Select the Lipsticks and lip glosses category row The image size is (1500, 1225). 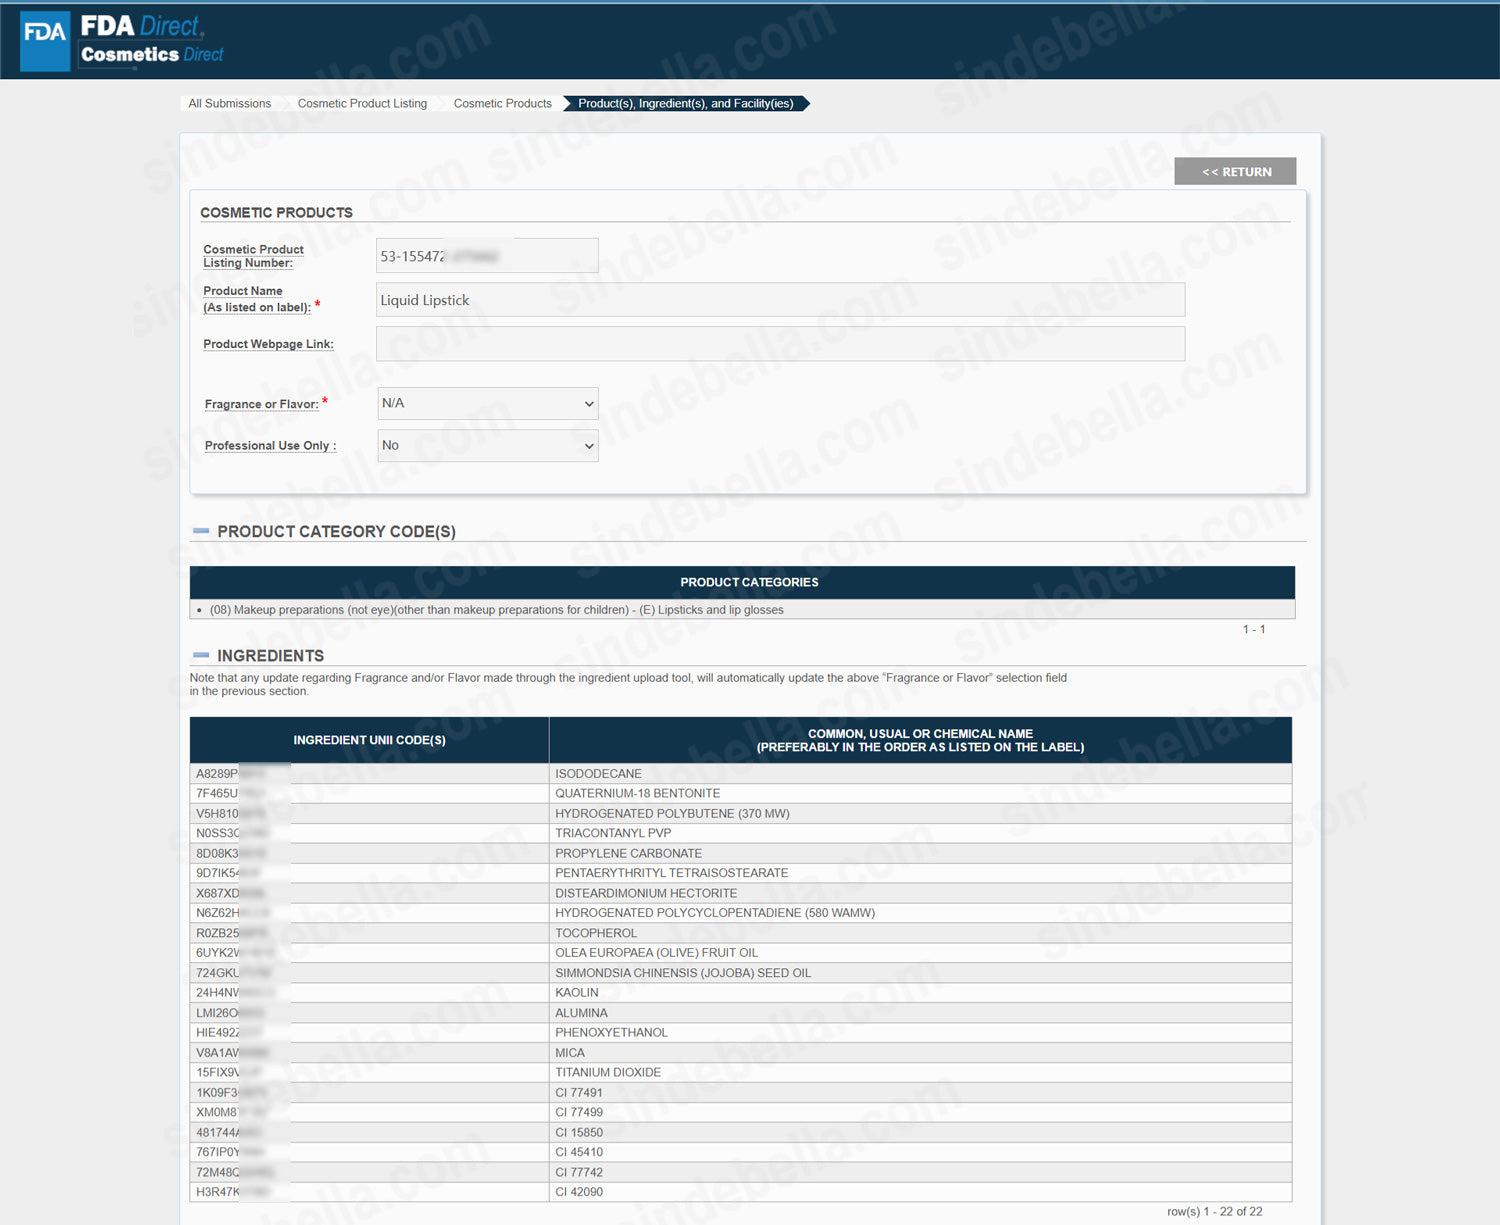(x=742, y=609)
